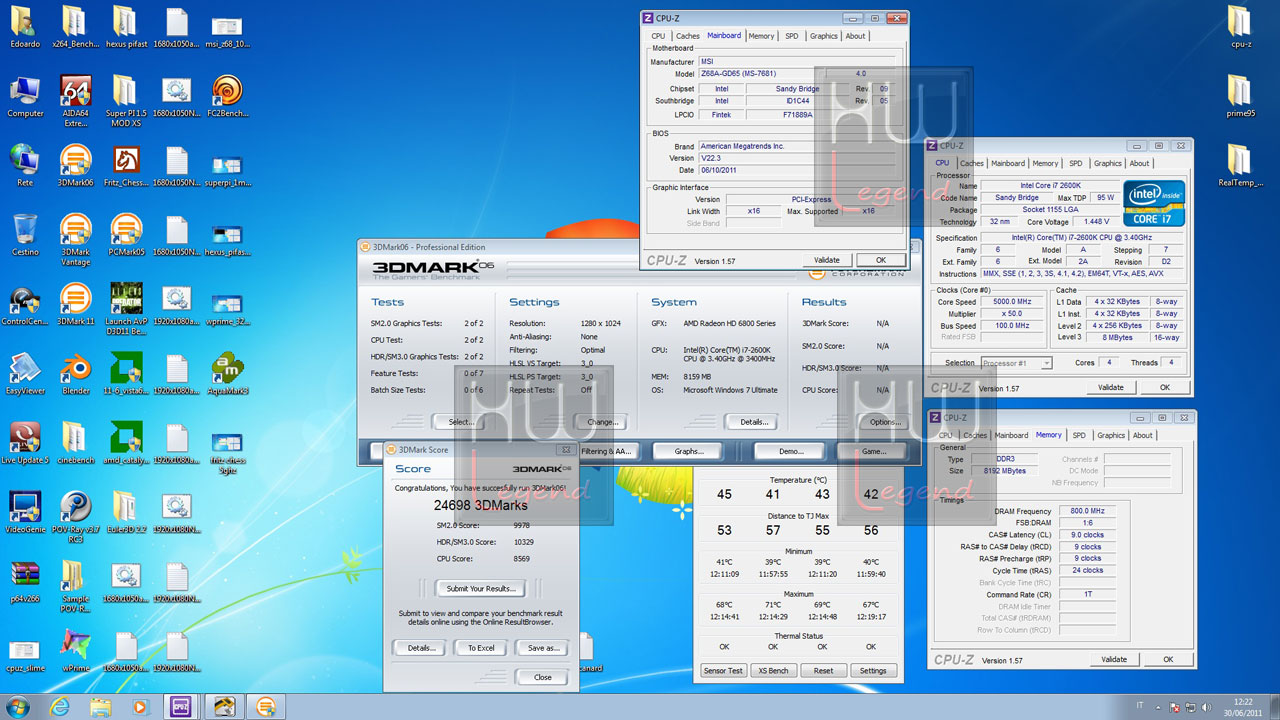Open the EasyViewer desktop shortcut
Screen dimensions: 1280x720
click(x=25, y=375)
